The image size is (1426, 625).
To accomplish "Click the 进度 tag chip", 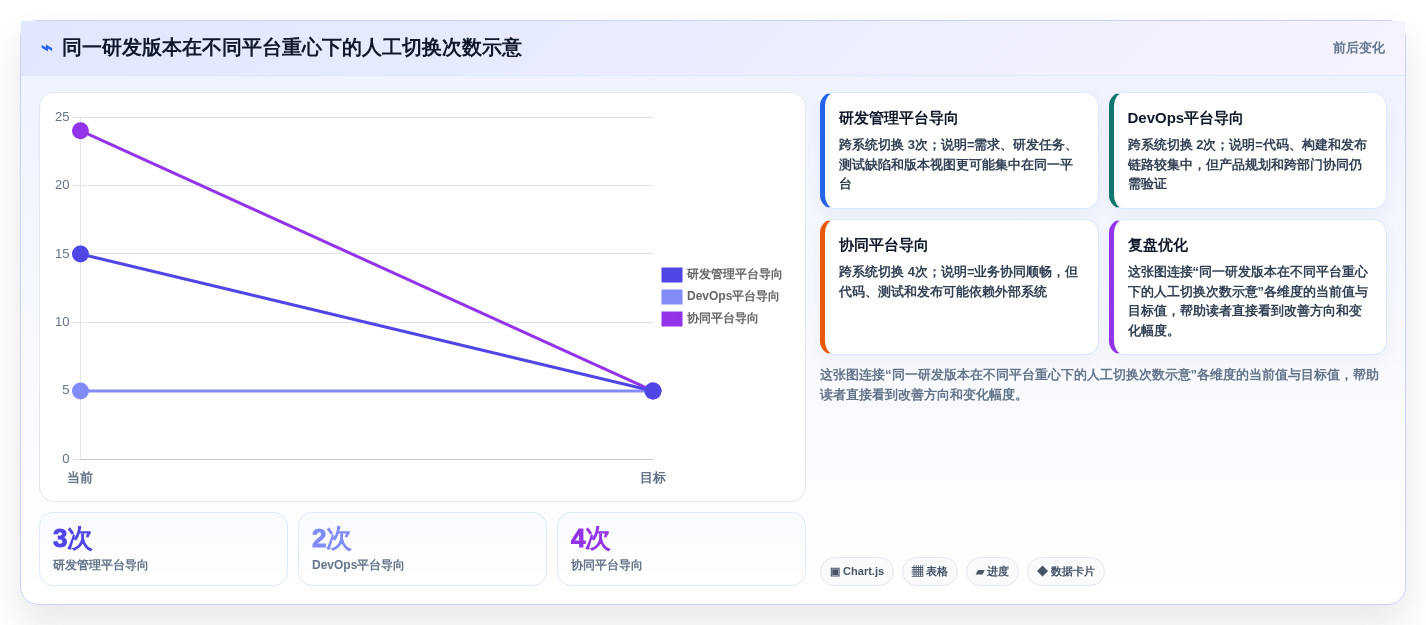I will point(992,572).
